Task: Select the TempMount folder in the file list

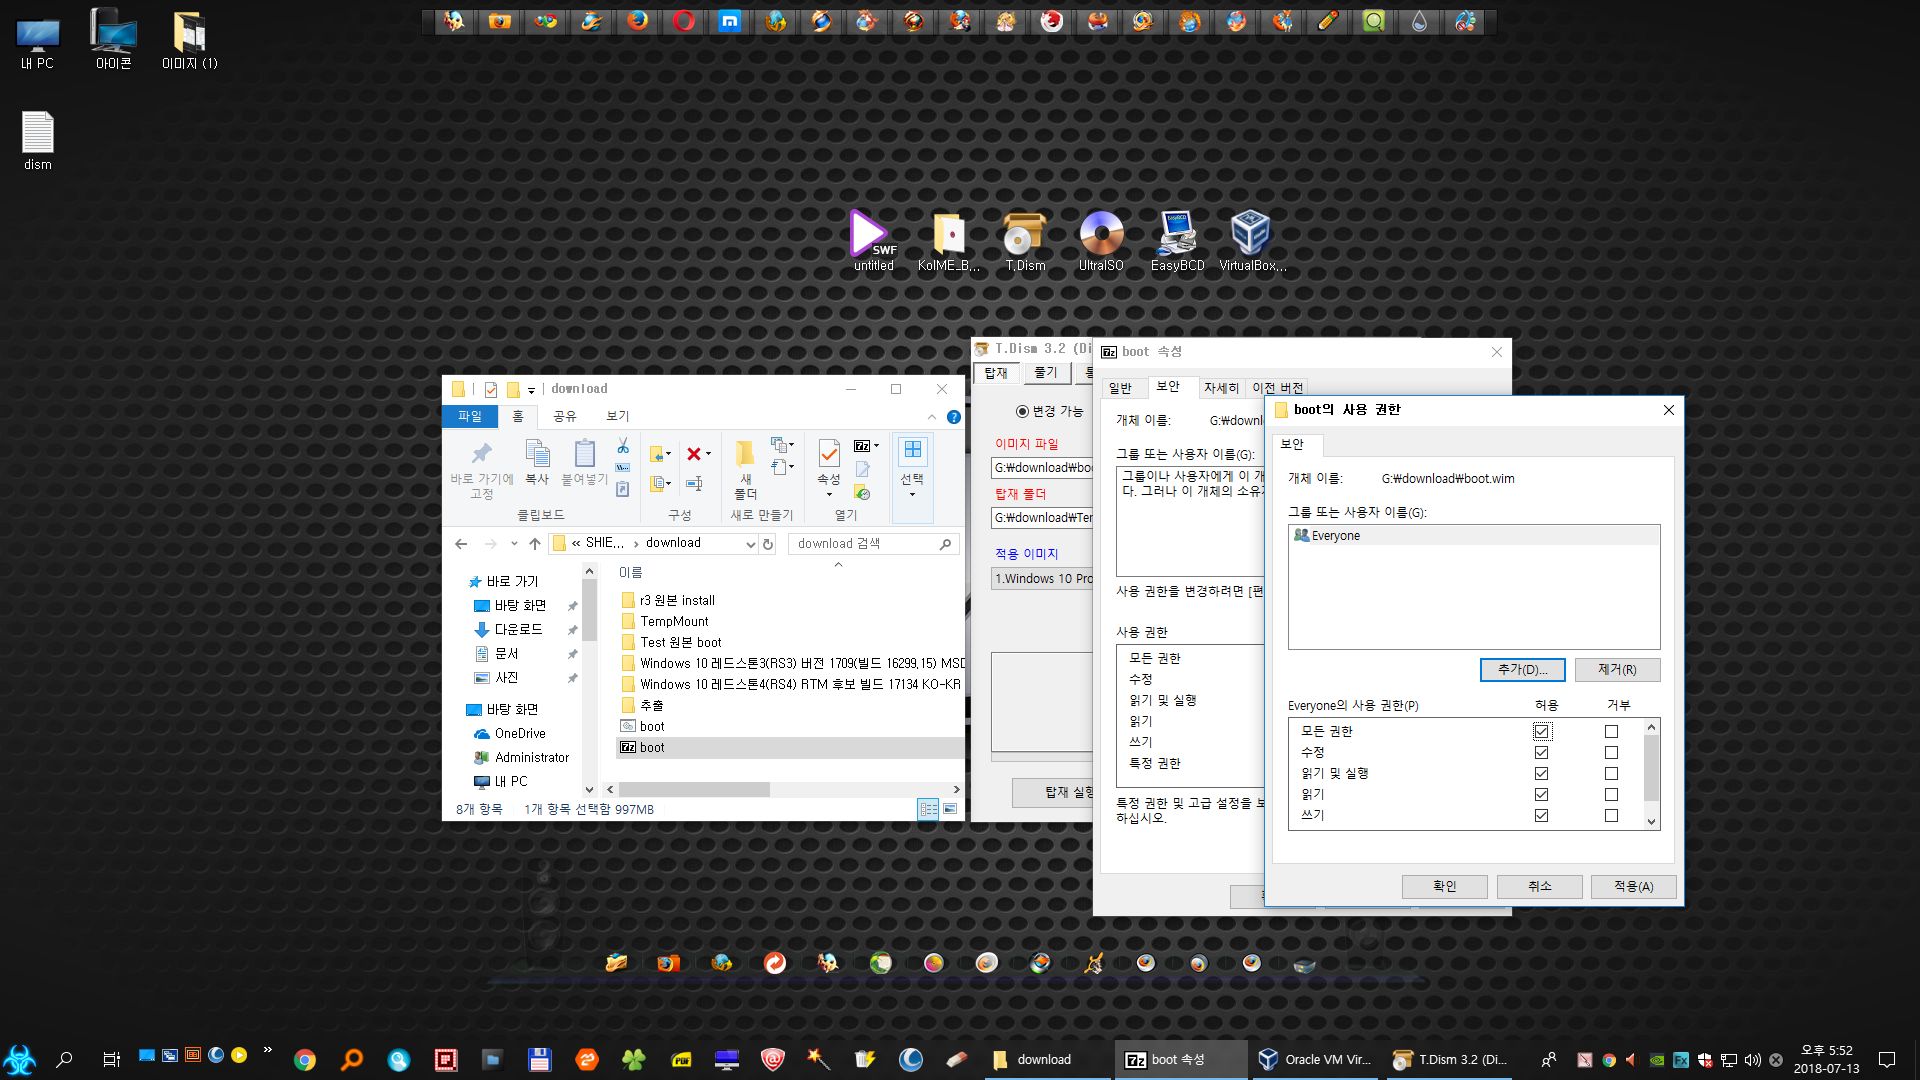Action: [x=674, y=622]
